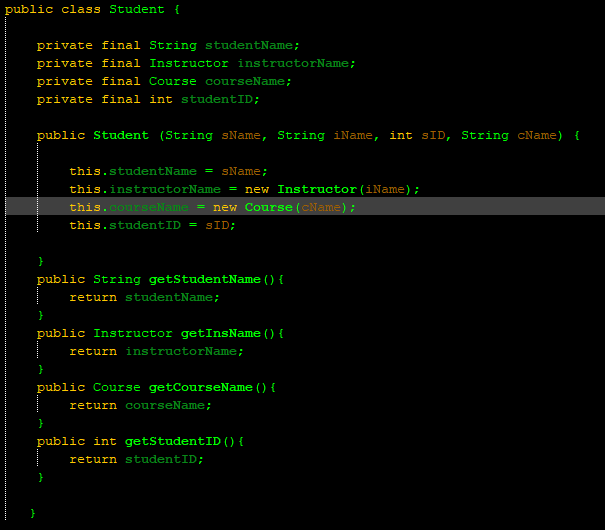Click the 'Course' return type of getCourseName
Screen dimensions: 605x530
(117, 387)
